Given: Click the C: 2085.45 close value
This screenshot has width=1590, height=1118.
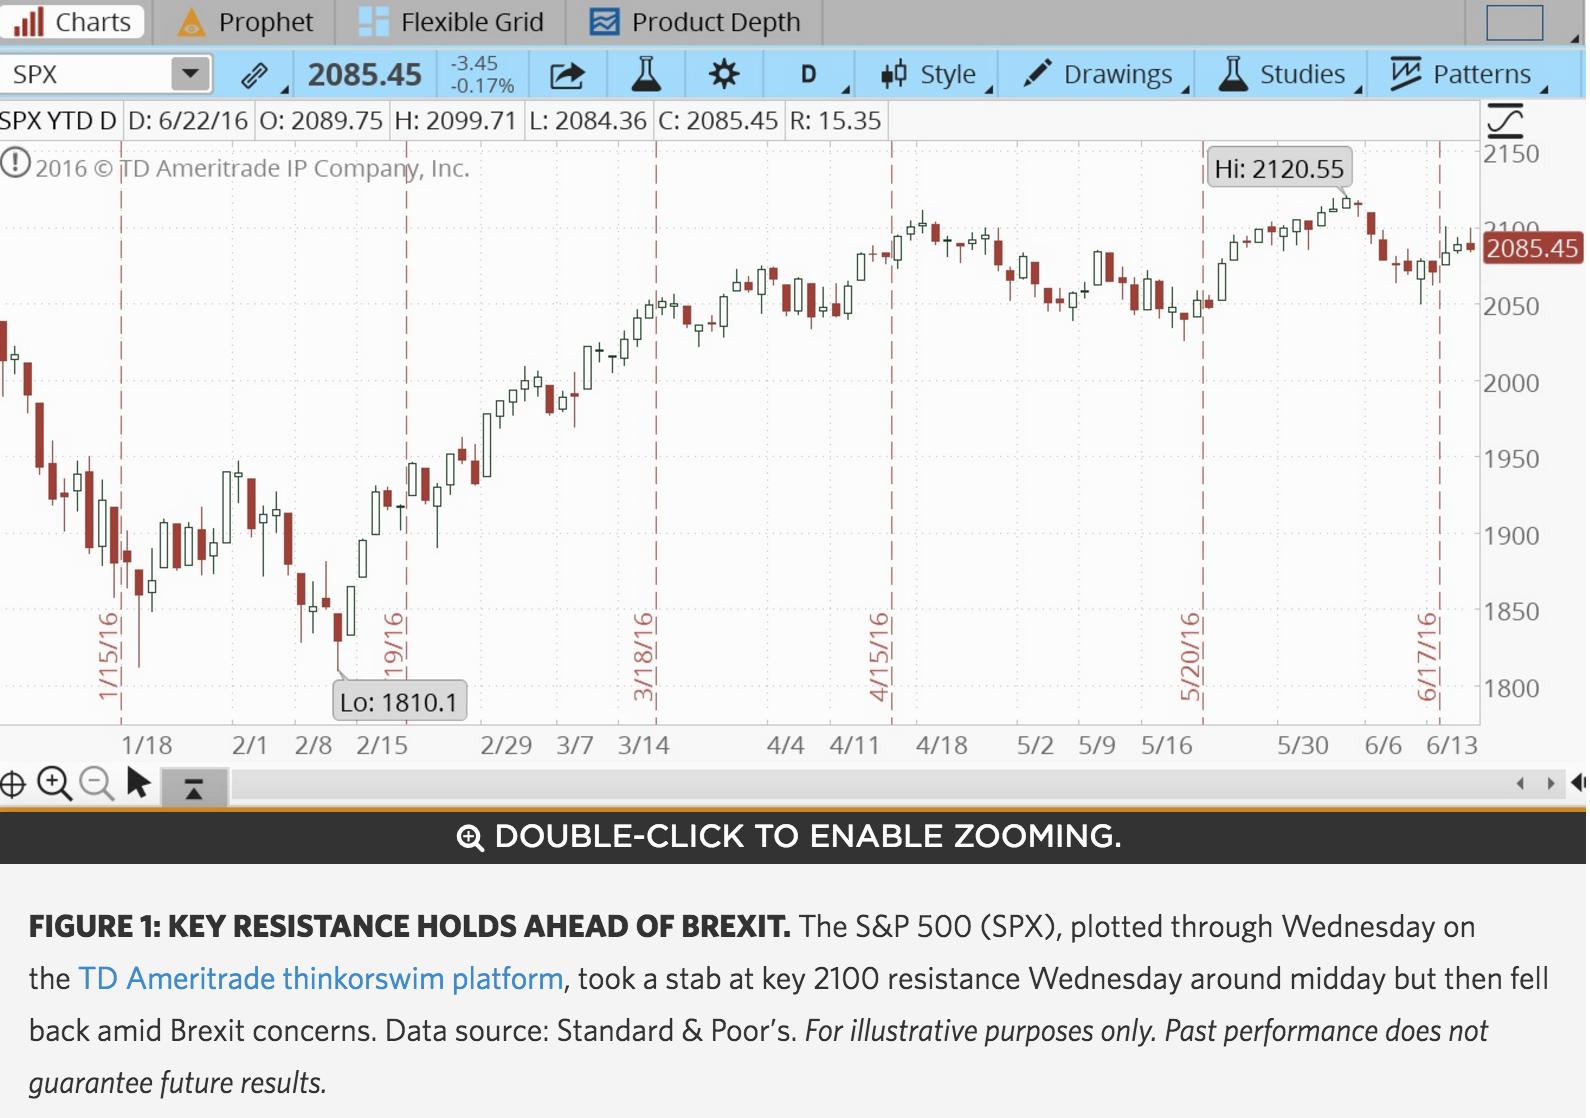Looking at the screenshot, I should coord(718,121).
